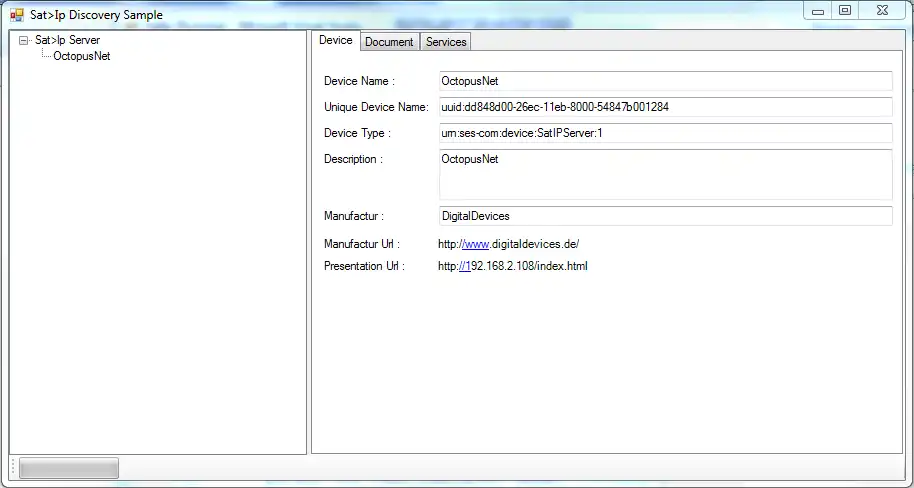Click the Device Name label
This screenshot has height=488, width=914.
pyautogui.click(x=359, y=81)
